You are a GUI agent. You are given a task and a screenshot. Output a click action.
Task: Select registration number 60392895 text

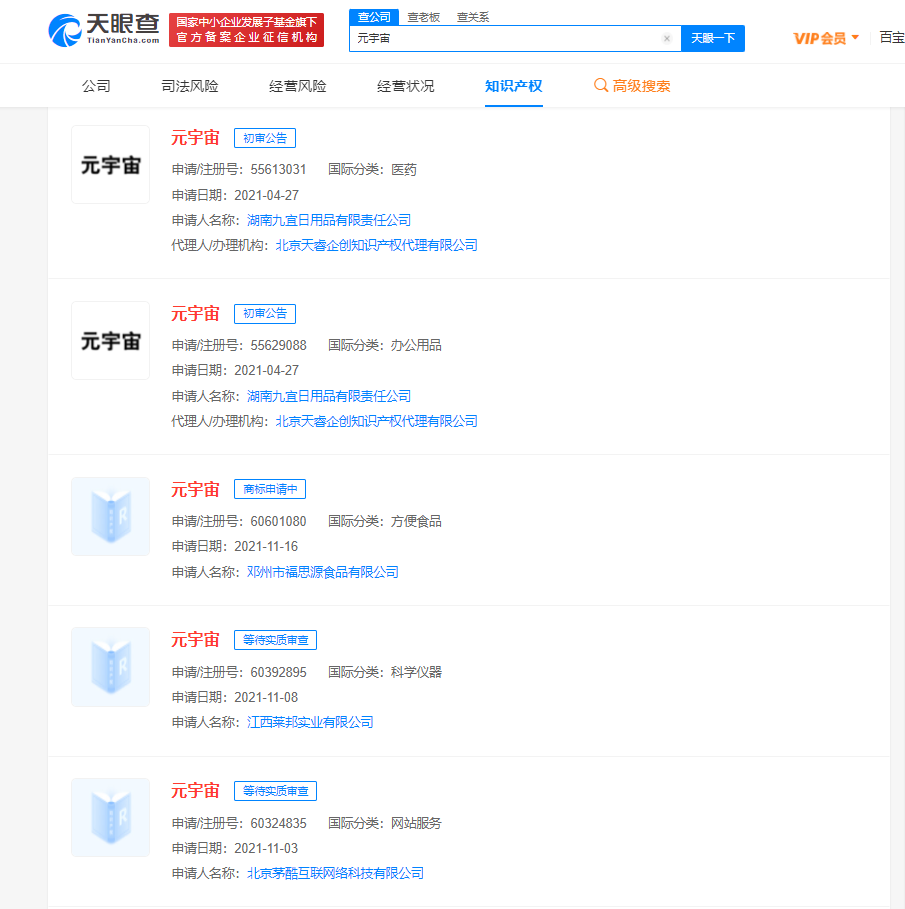coord(278,672)
